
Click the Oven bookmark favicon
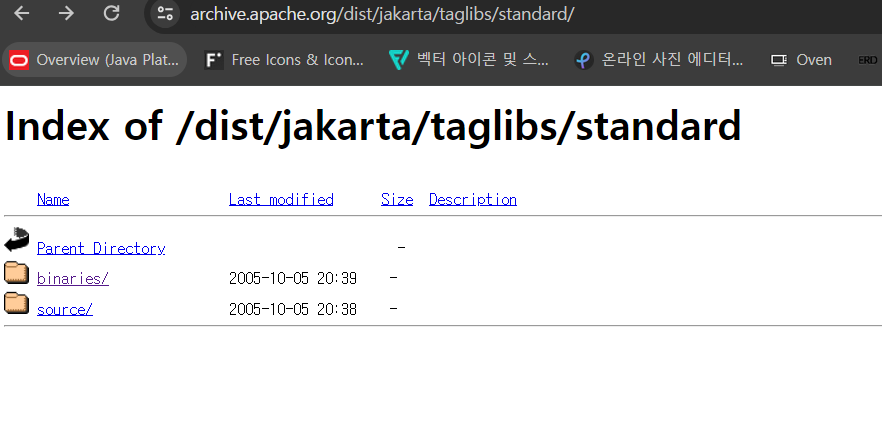pos(778,60)
